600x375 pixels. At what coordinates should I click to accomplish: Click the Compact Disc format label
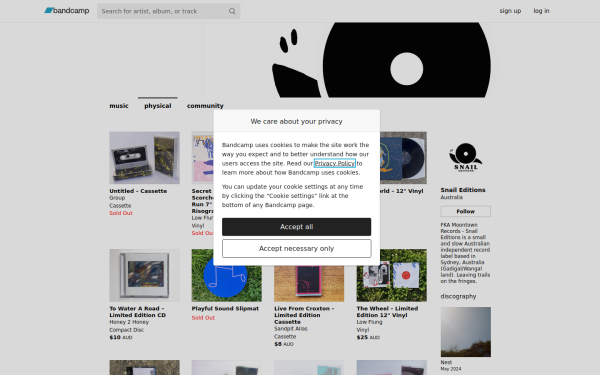127,330
